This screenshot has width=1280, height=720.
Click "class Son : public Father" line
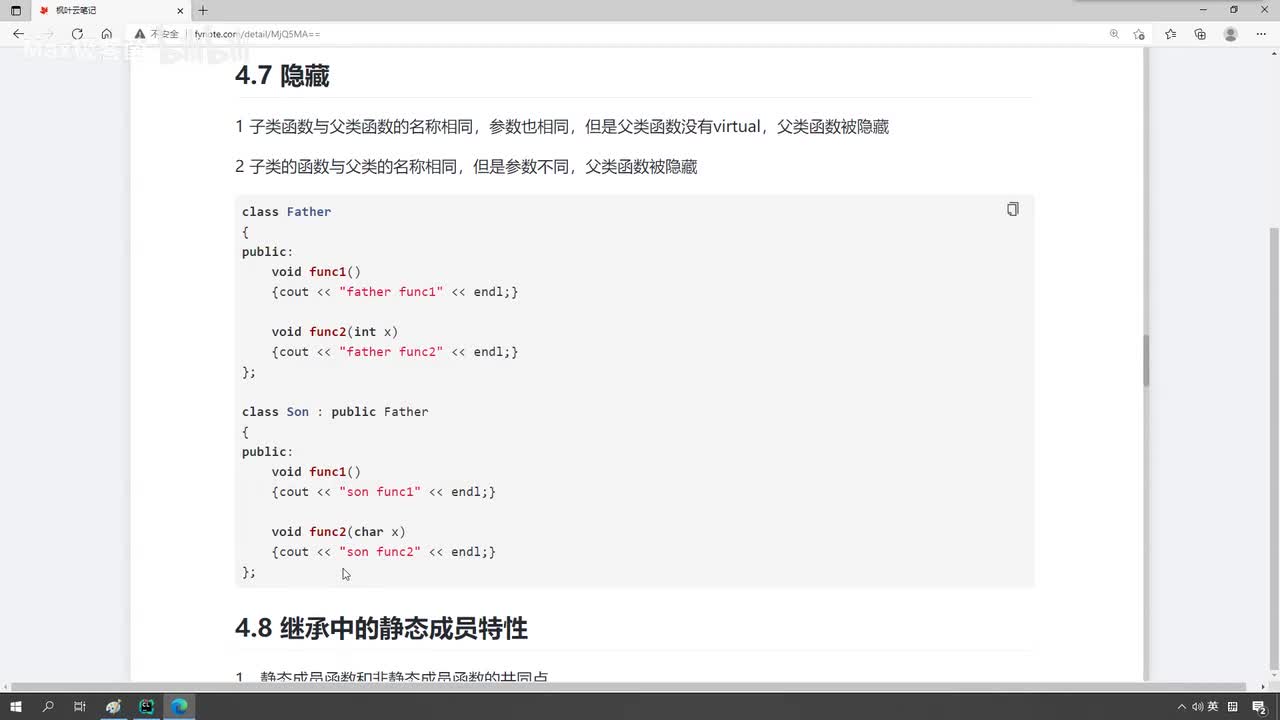click(335, 412)
